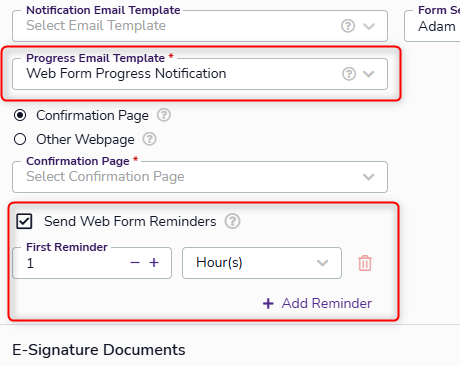This screenshot has width=460, height=366.
Task: Click help icon in Progress Email Template field
Action: click(349, 74)
